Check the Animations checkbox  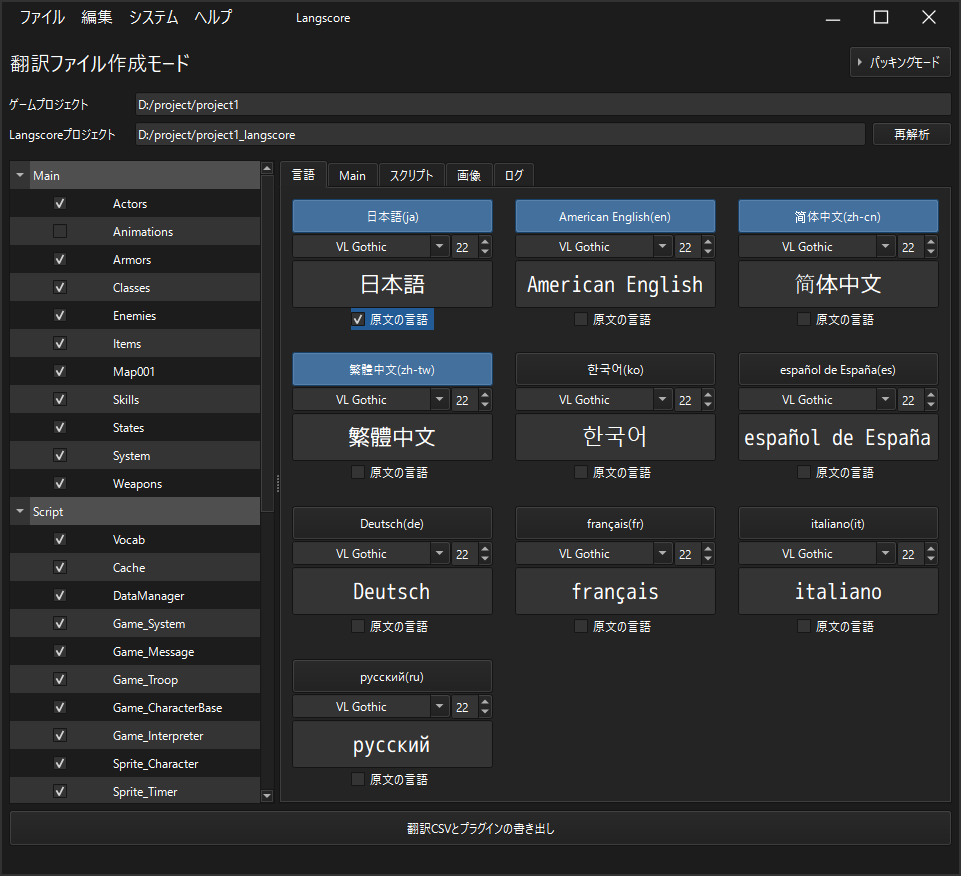tap(59, 231)
